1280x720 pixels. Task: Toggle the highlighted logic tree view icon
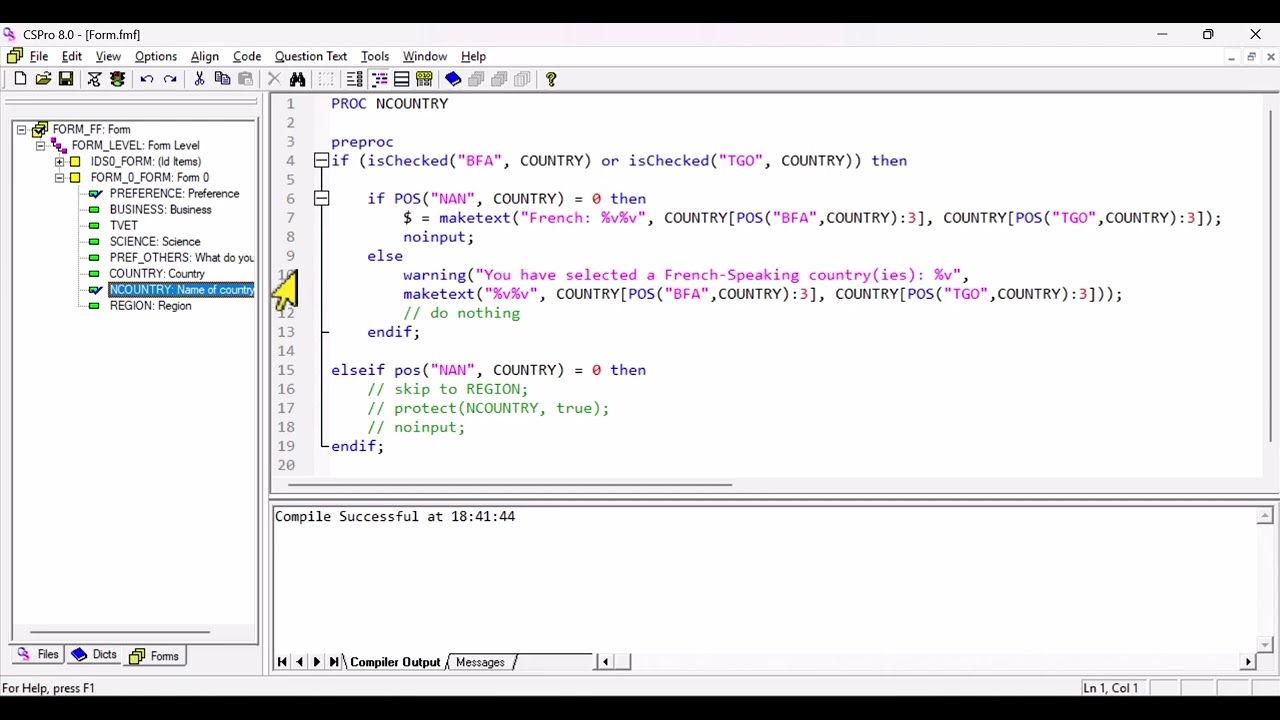pyautogui.click(x=379, y=79)
